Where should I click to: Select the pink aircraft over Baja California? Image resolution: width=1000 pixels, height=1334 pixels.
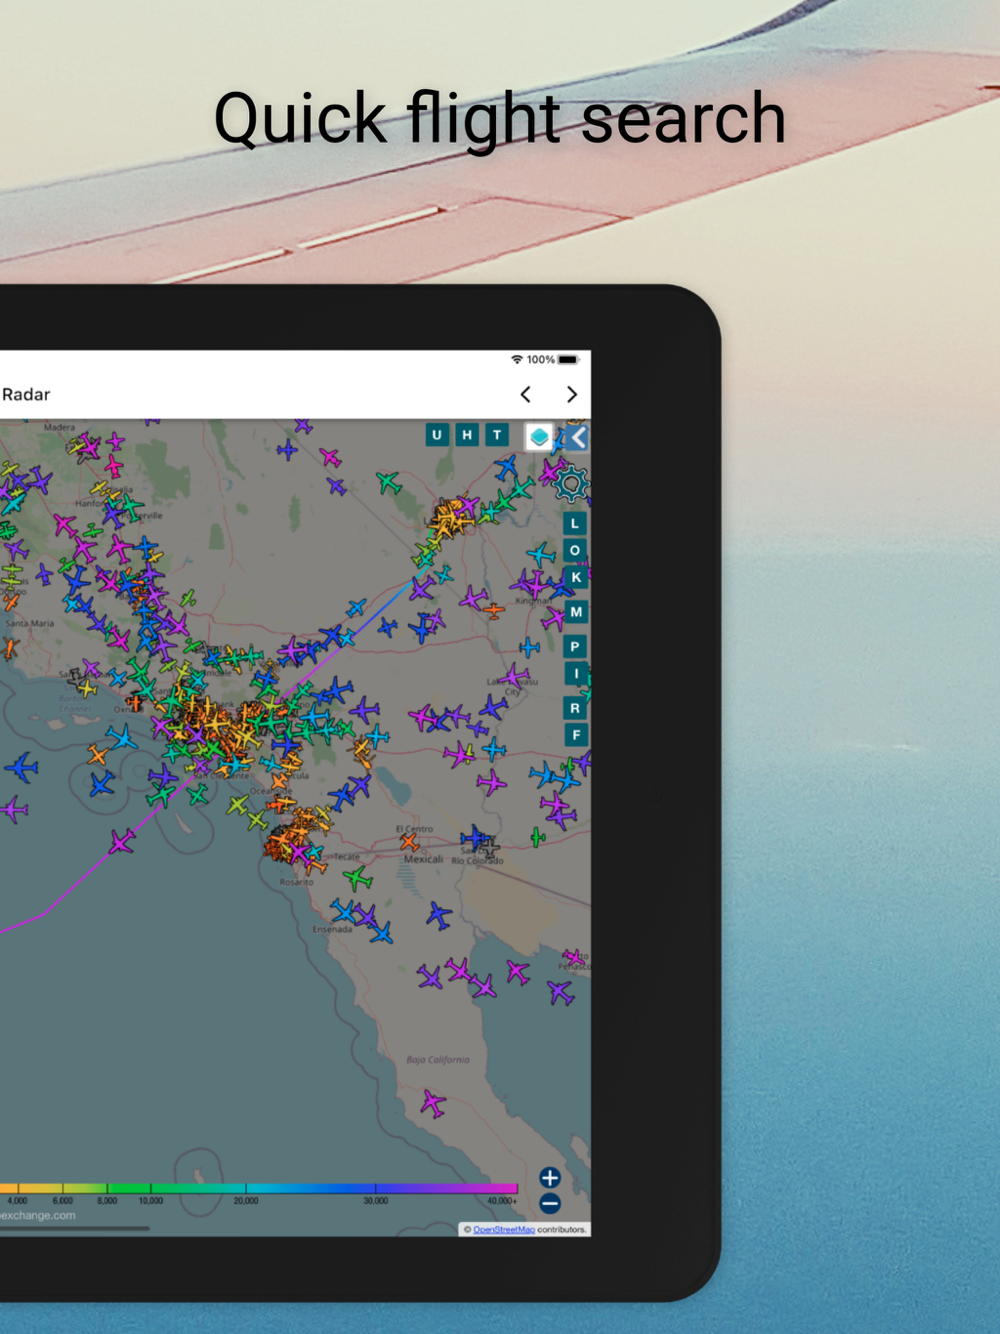(x=433, y=1104)
